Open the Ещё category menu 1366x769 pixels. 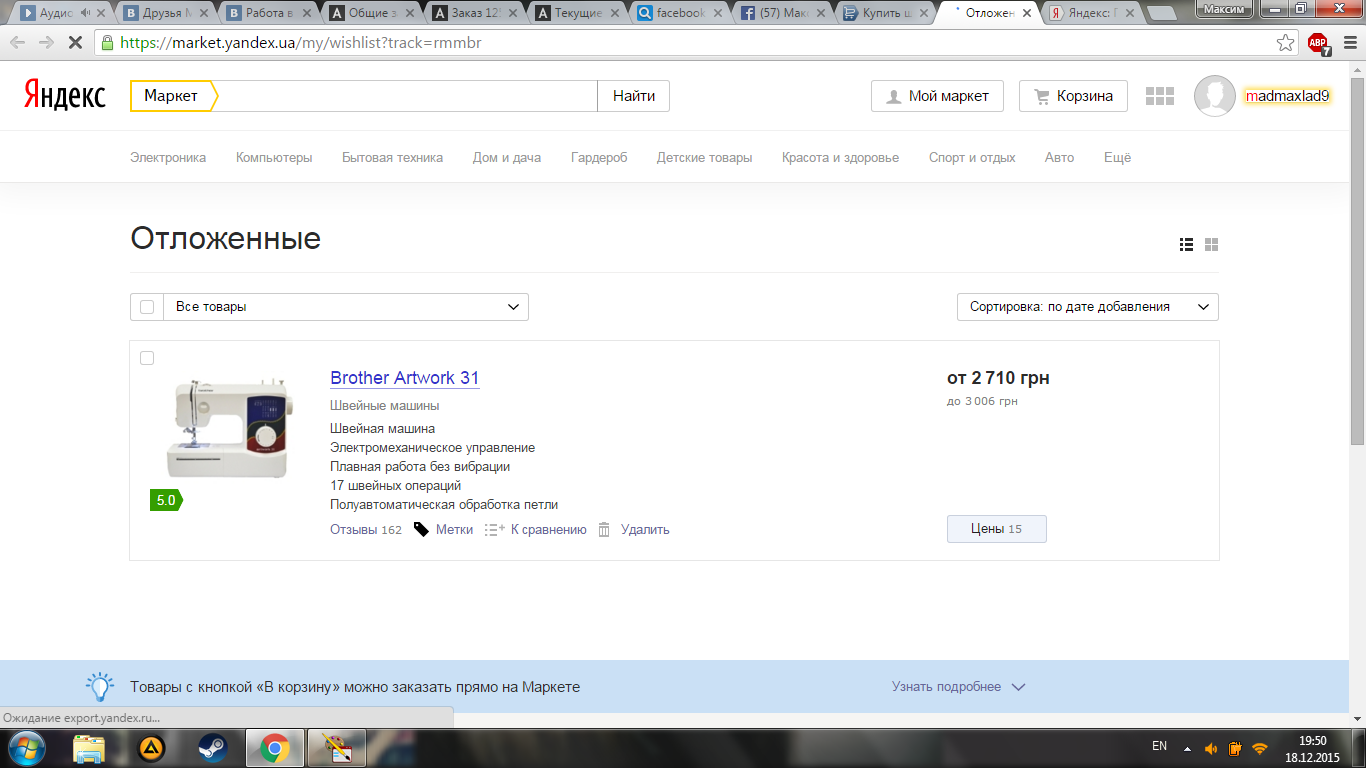(x=1117, y=158)
